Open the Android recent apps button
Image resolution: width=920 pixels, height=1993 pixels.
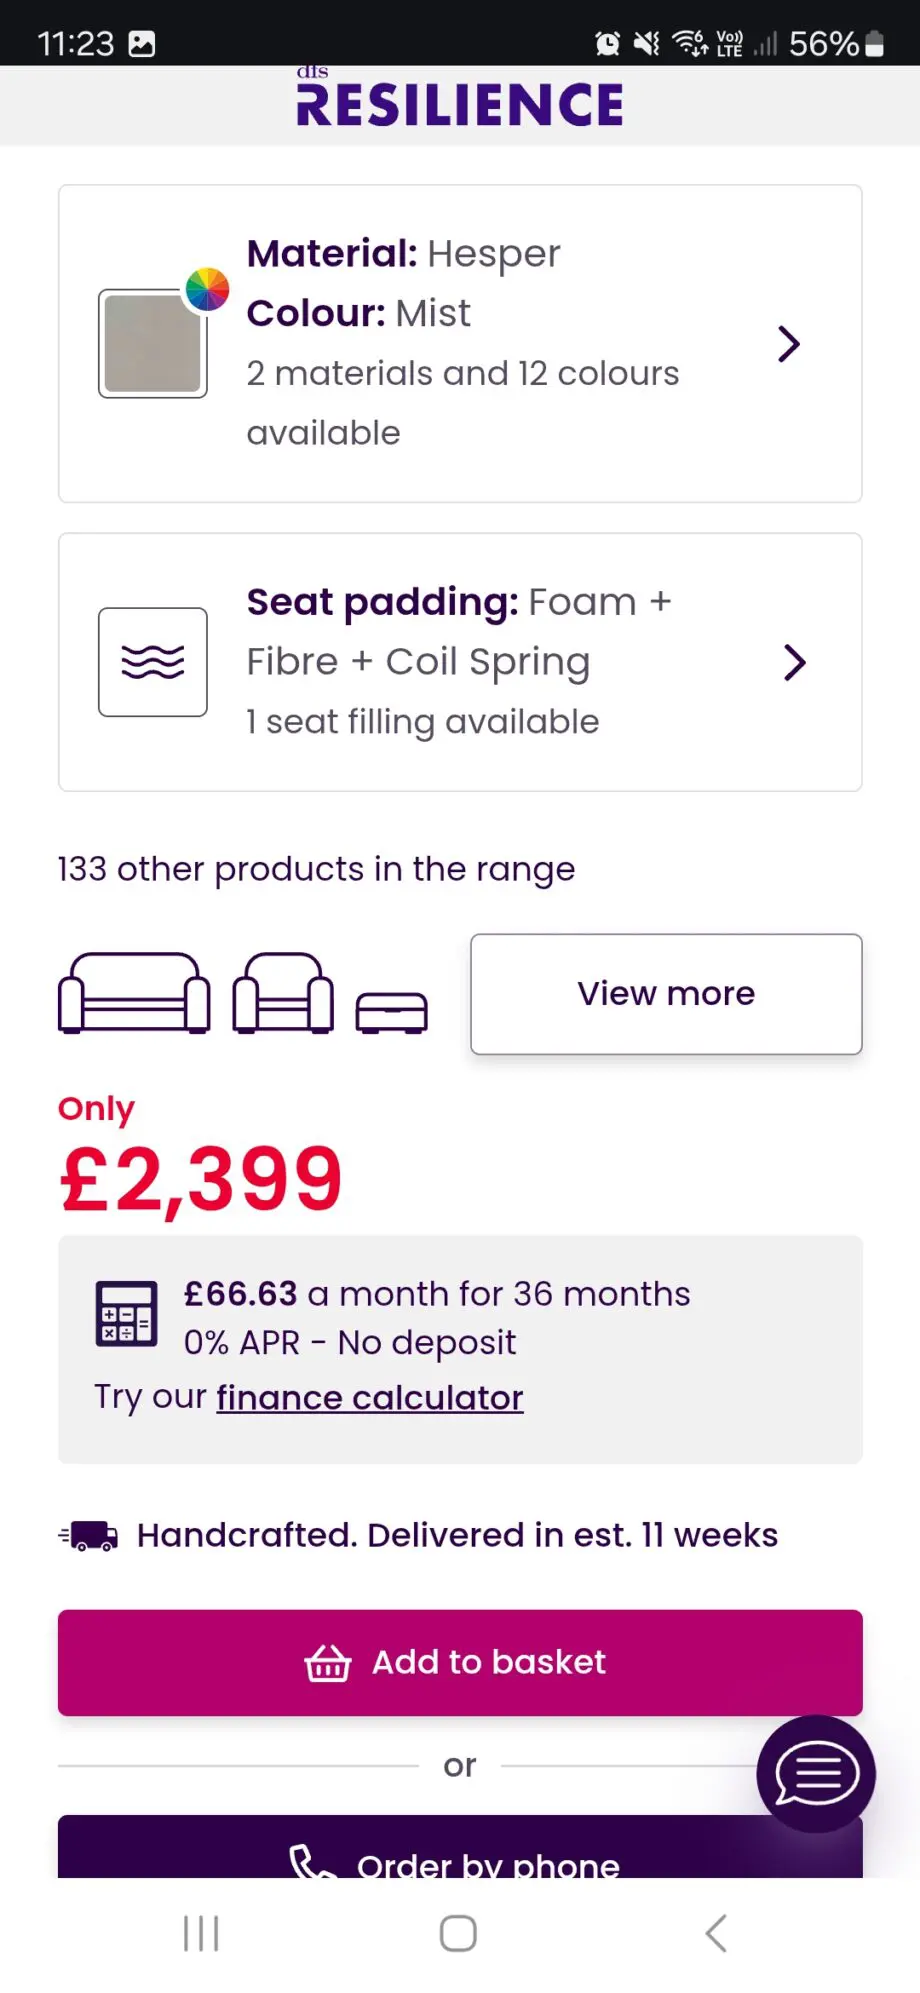201,1933
